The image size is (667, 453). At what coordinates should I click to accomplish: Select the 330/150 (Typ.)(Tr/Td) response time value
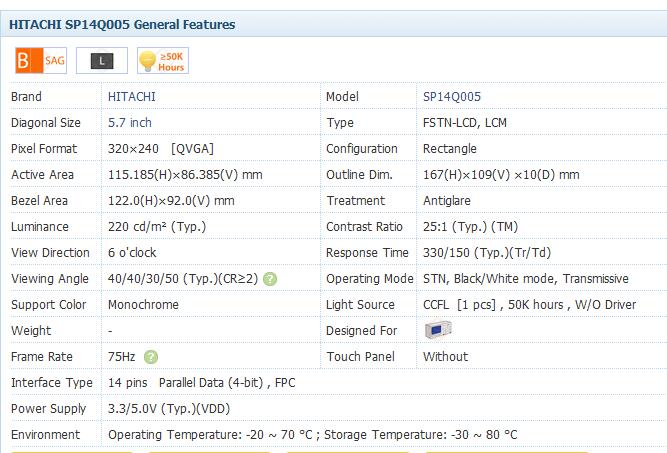(x=487, y=253)
